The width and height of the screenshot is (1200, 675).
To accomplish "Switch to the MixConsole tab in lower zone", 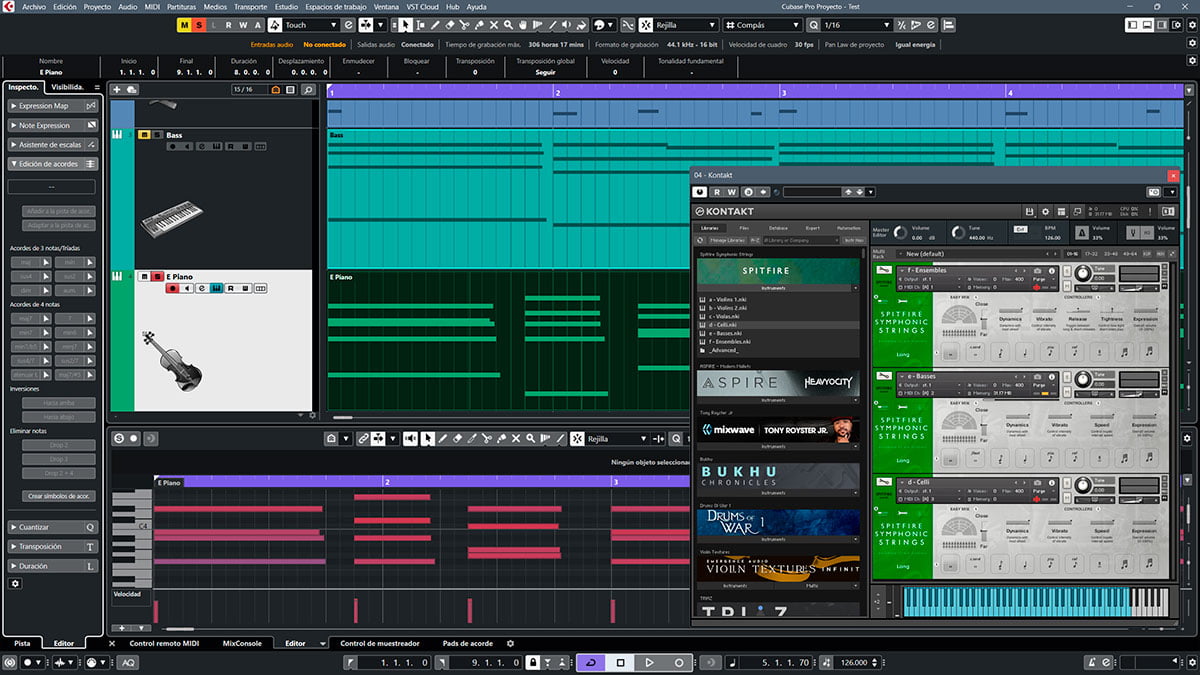I will 241,644.
